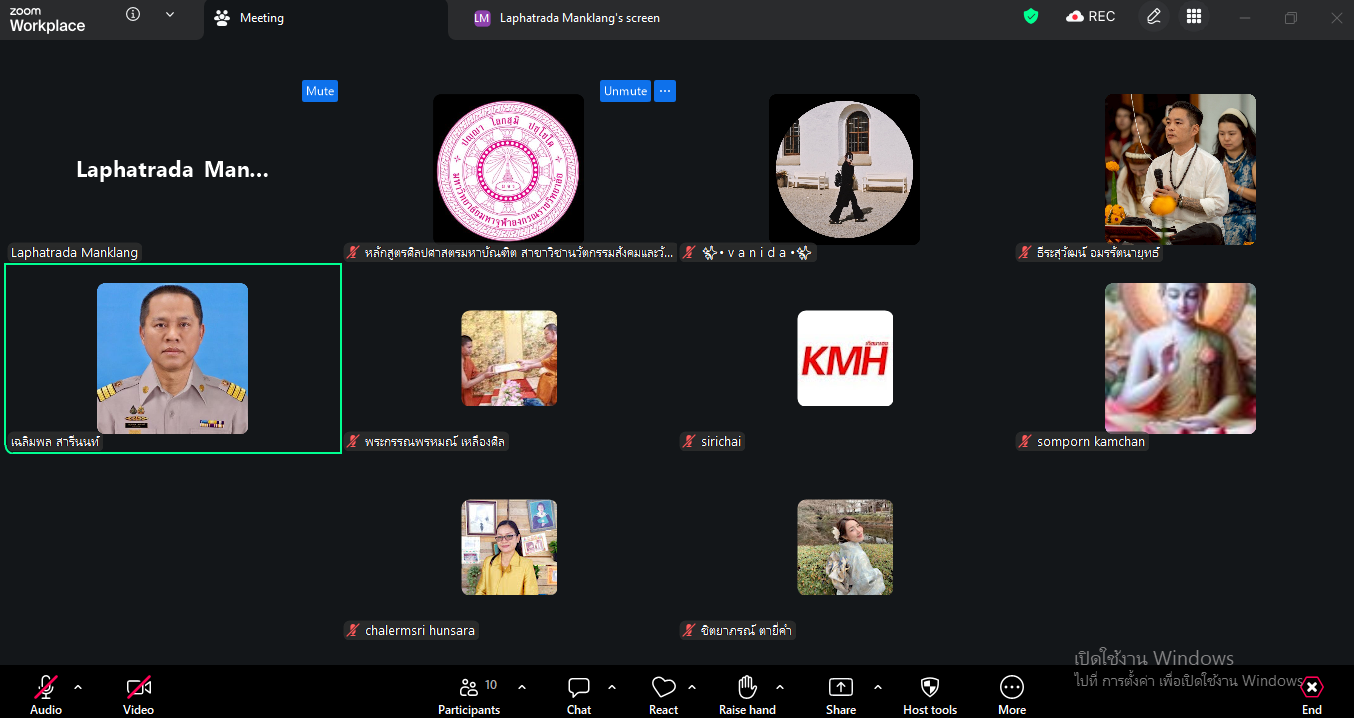Click the green encryption shield icon
The width and height of the screenshot is (1354, 718).
1031,17
